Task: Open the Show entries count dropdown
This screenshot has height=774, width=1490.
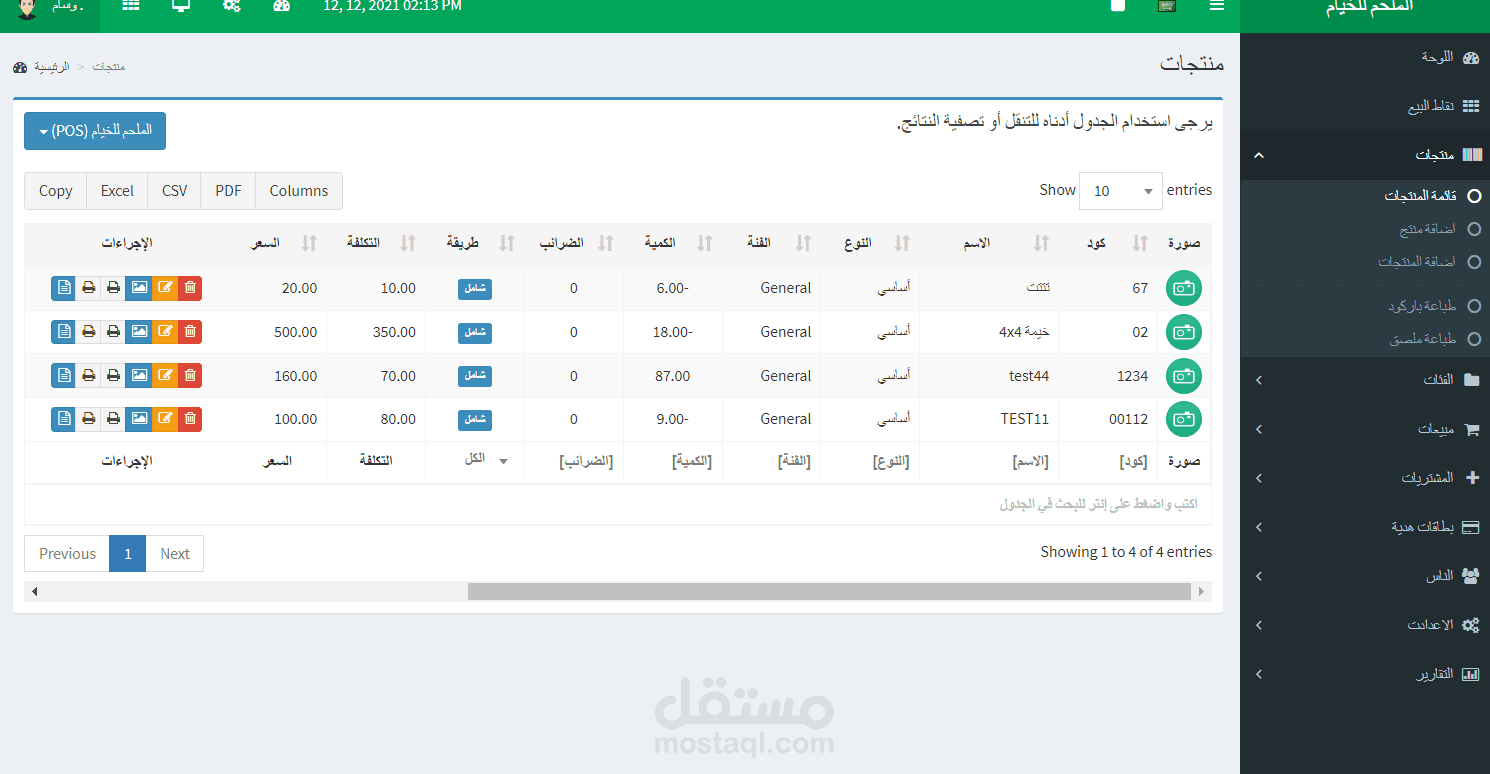Action: point(1121,191)
